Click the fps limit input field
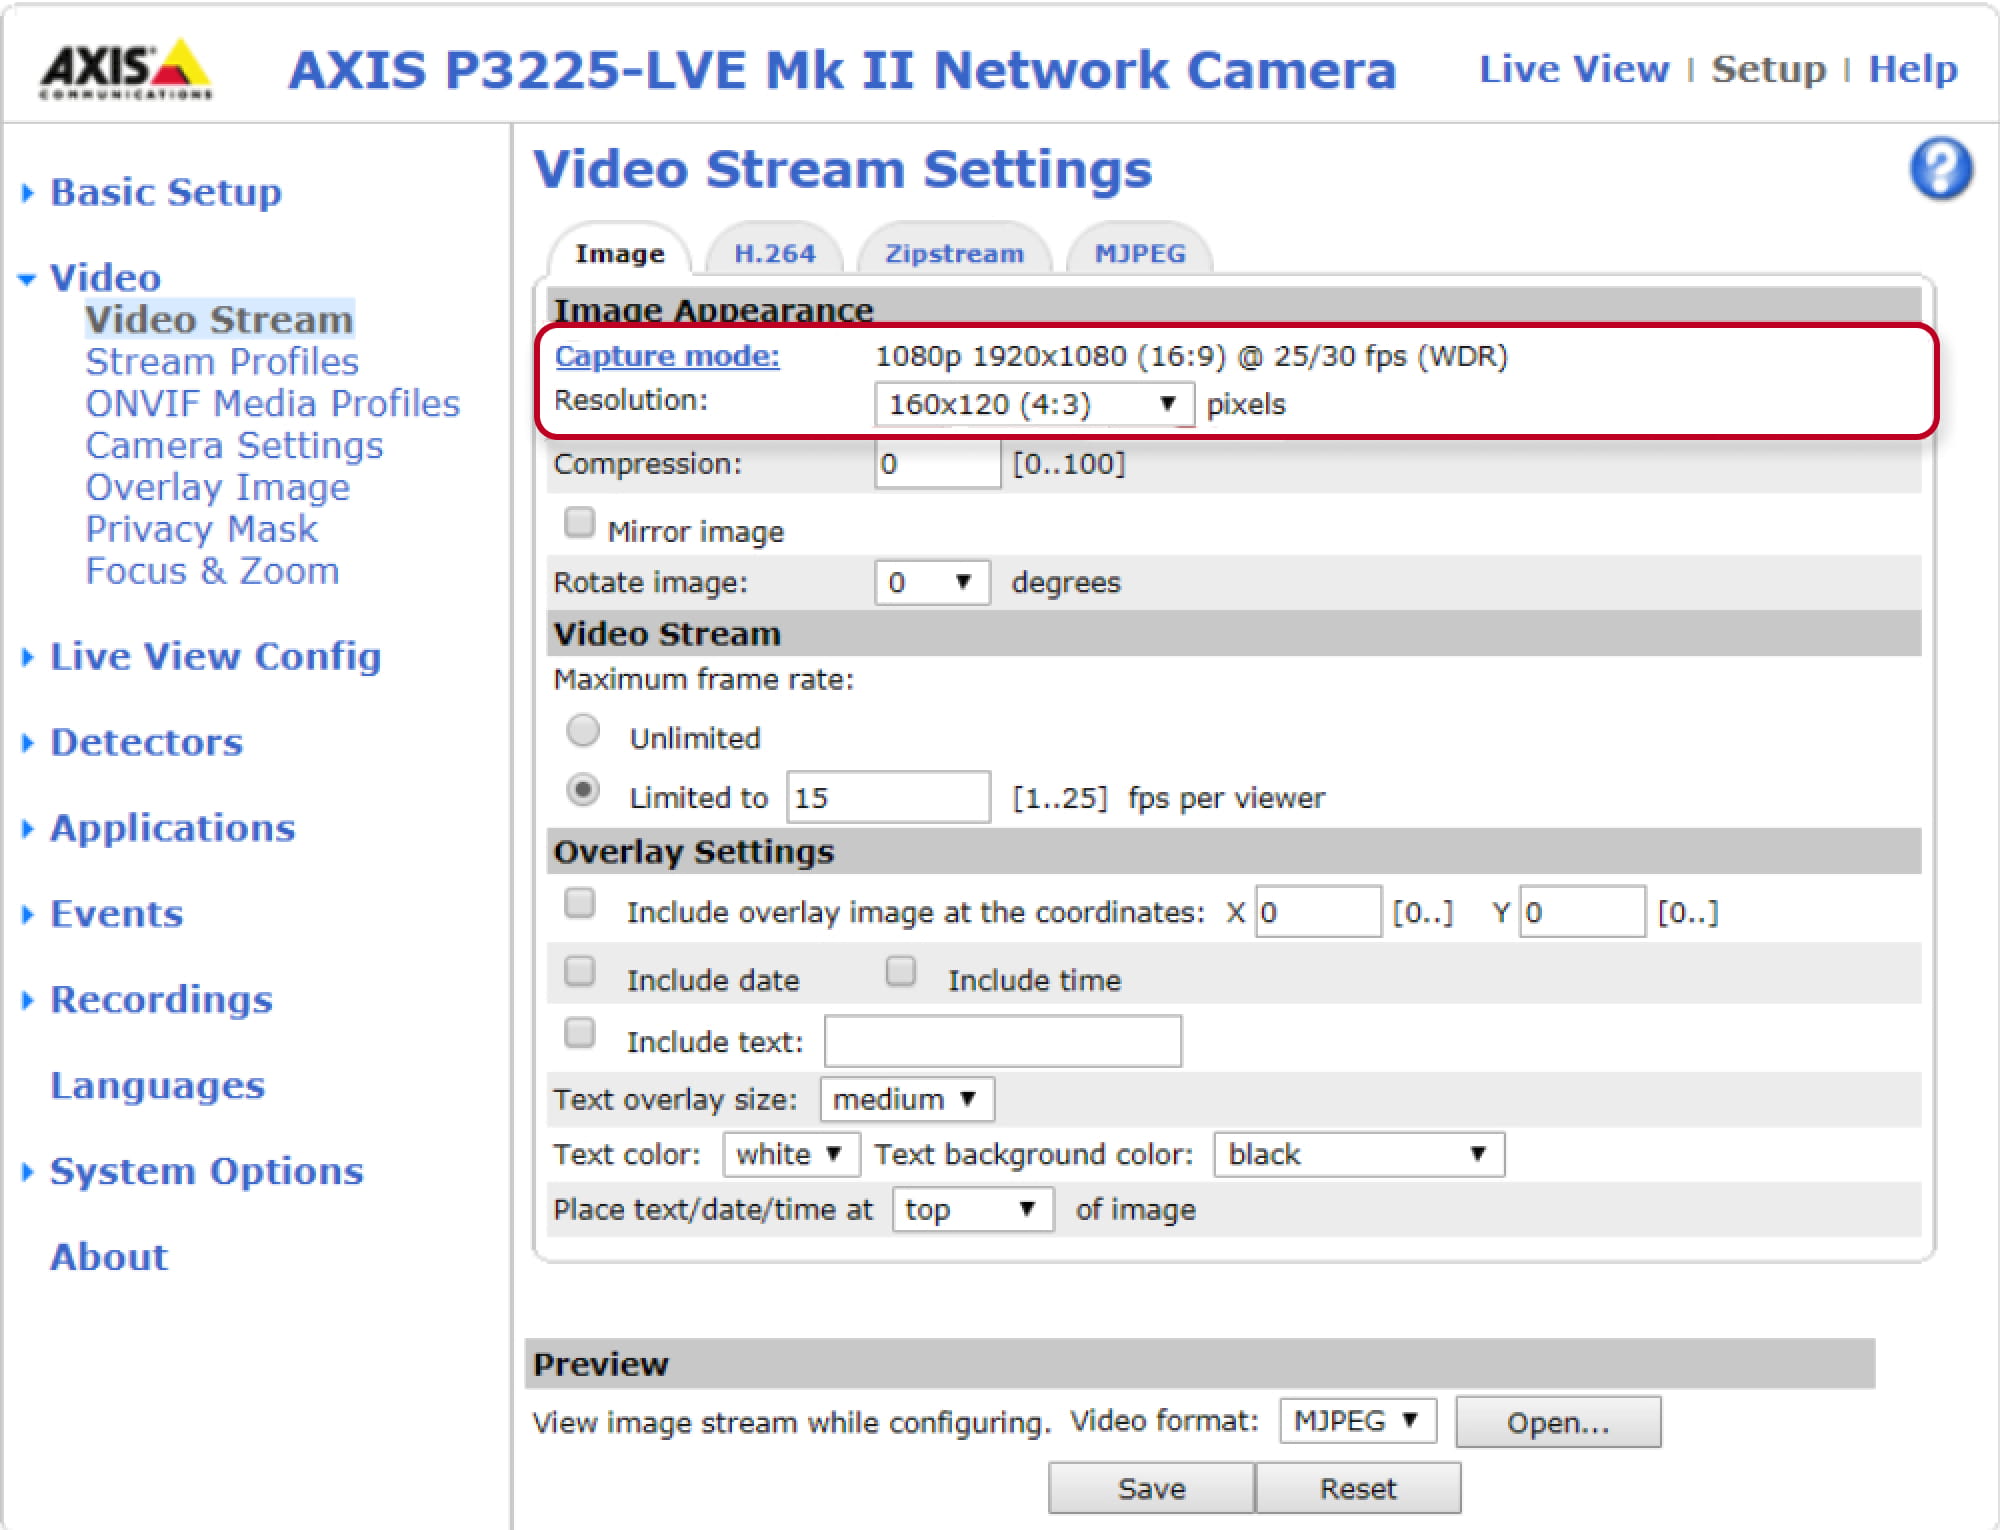The height and width of the screenshot is (1530, 2000). click(888, 797)
